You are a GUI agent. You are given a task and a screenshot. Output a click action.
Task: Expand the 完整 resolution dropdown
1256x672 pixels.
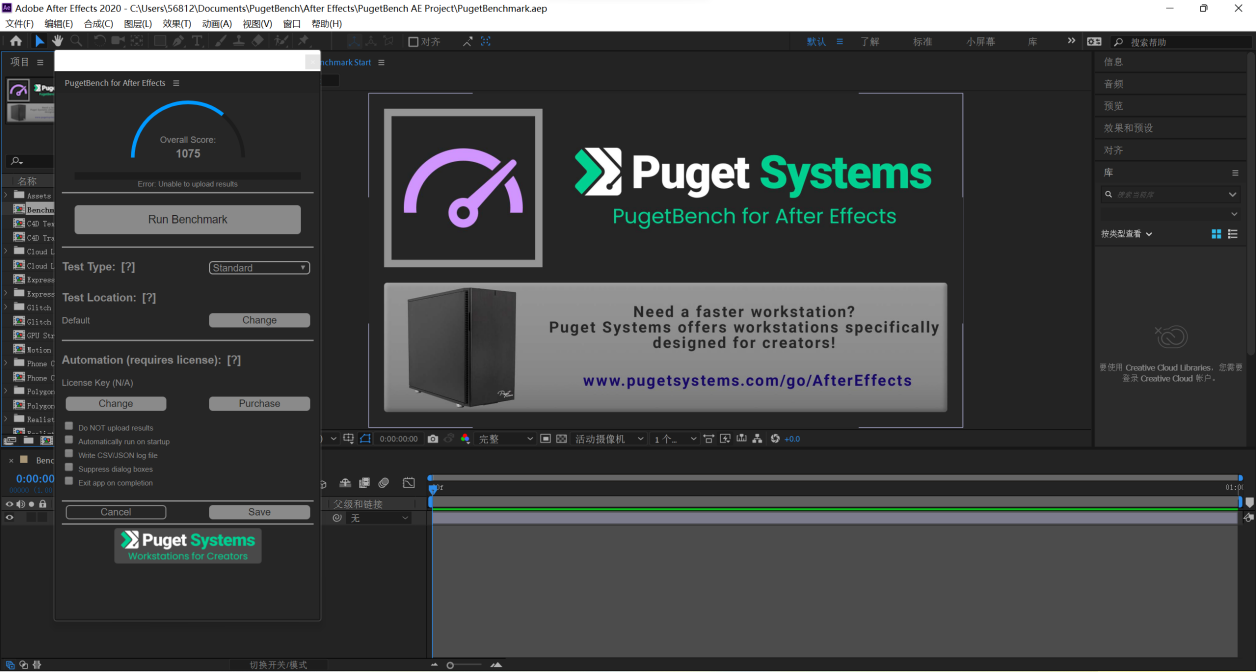[504, 439]
